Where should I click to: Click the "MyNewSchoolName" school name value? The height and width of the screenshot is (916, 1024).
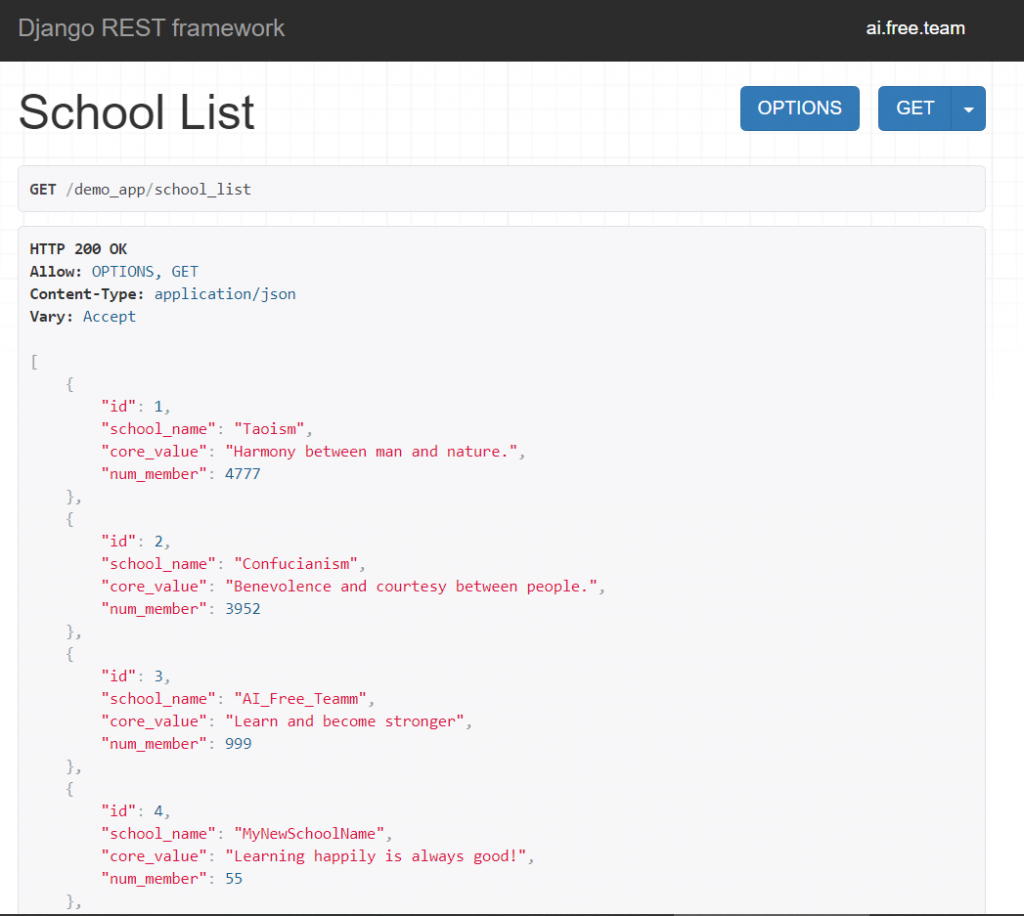pyautogui.click(x=308, y=834)
